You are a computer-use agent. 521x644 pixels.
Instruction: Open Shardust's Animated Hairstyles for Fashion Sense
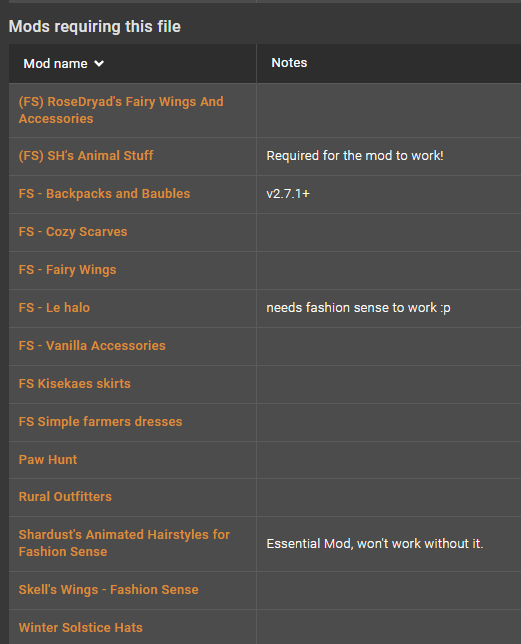124,543
